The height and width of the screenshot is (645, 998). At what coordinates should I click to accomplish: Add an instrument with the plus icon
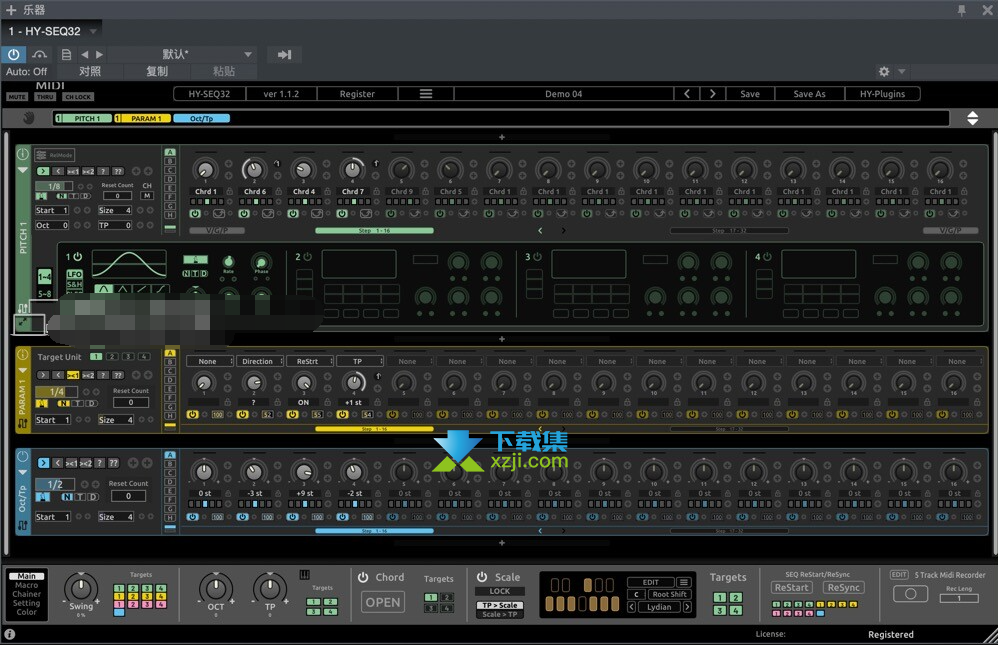tap(11, 10)
